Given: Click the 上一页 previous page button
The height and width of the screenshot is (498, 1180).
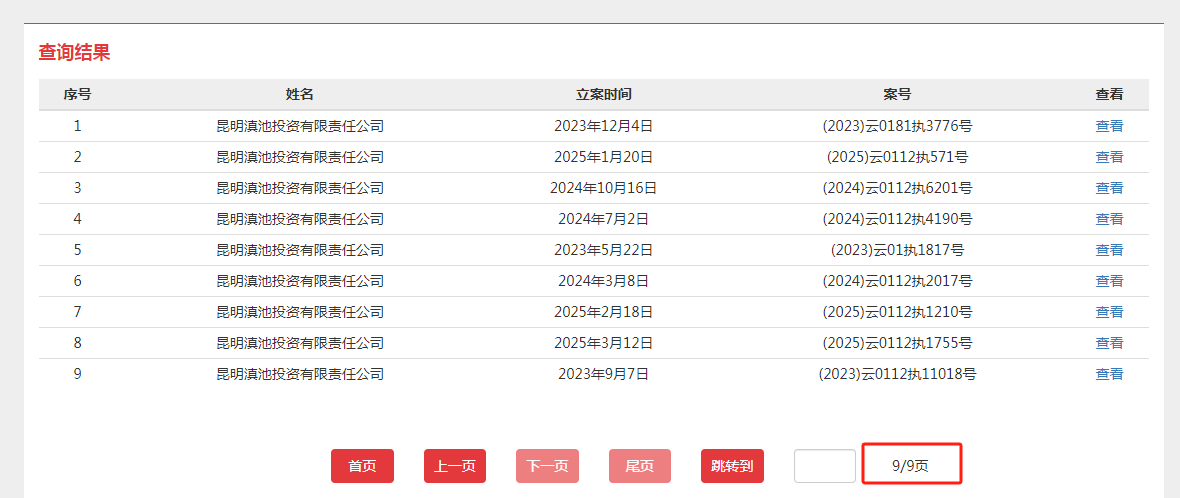Looking at the screenshot, I should click(455, 466).
